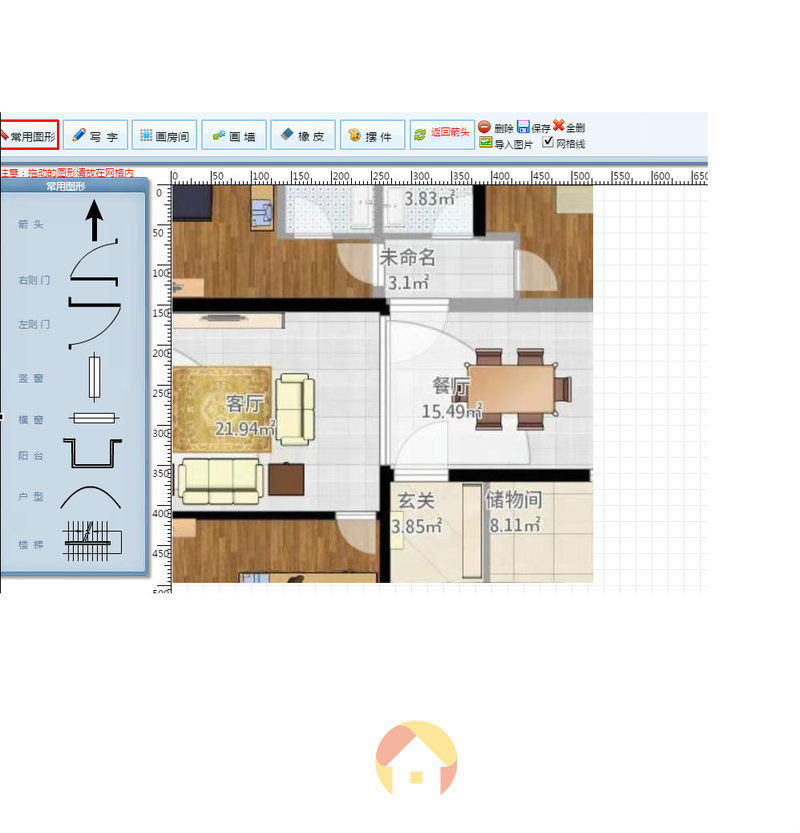
Task: Click the 储物间 8.11㎡ room label
Action: point(514,512)
